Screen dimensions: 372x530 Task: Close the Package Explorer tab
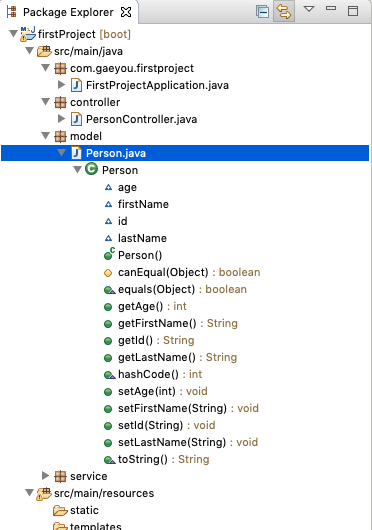click(126, 12)
